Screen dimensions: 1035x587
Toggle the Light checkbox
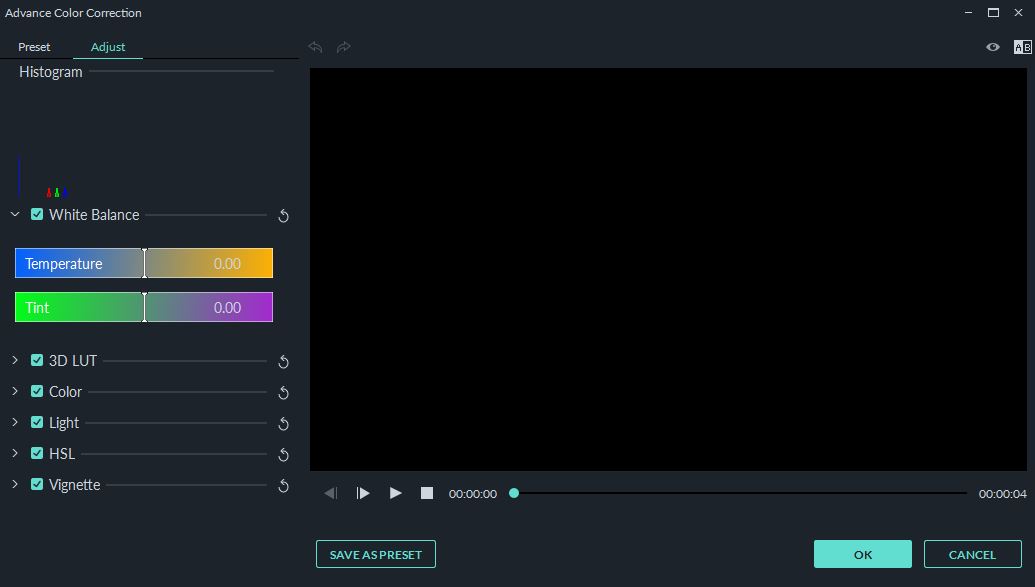[37, 422]
